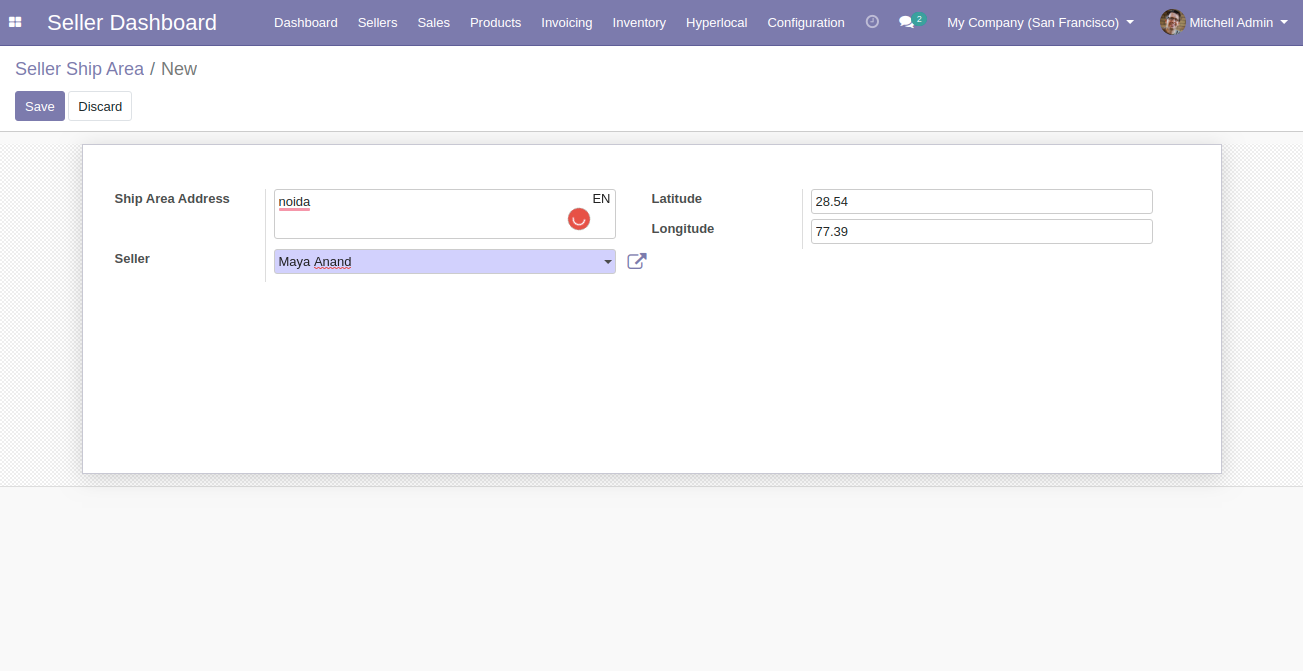
Task: Click the Seller Dashboard title
Action: (x=132, y=22)
